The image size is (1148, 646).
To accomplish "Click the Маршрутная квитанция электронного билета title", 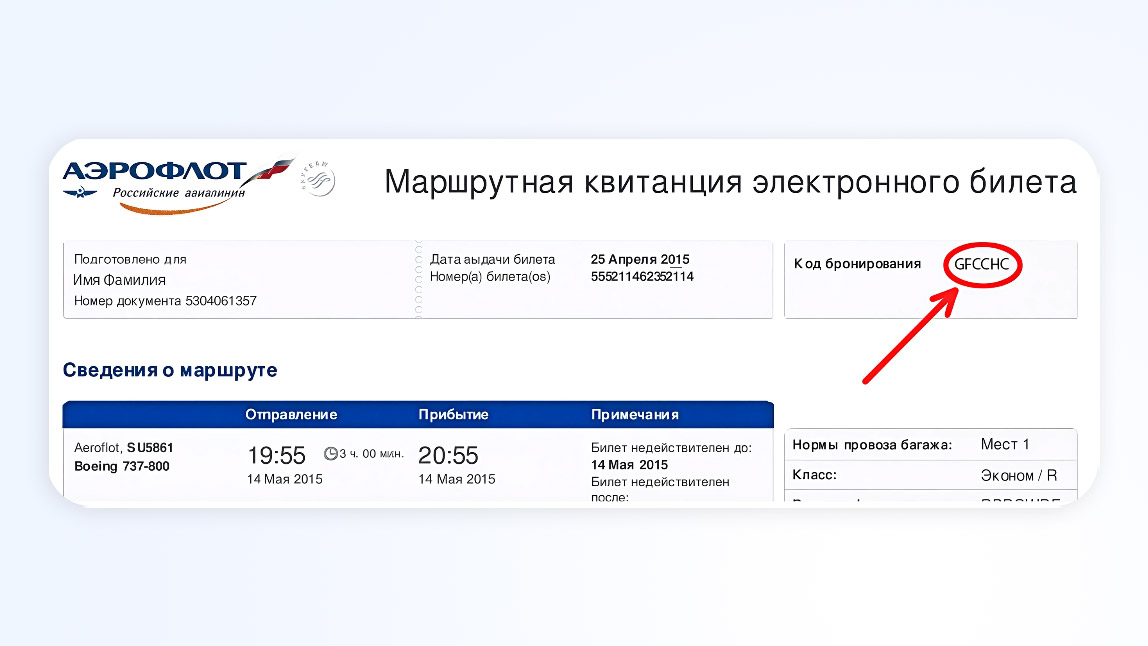I will click(x=730, y=182).
